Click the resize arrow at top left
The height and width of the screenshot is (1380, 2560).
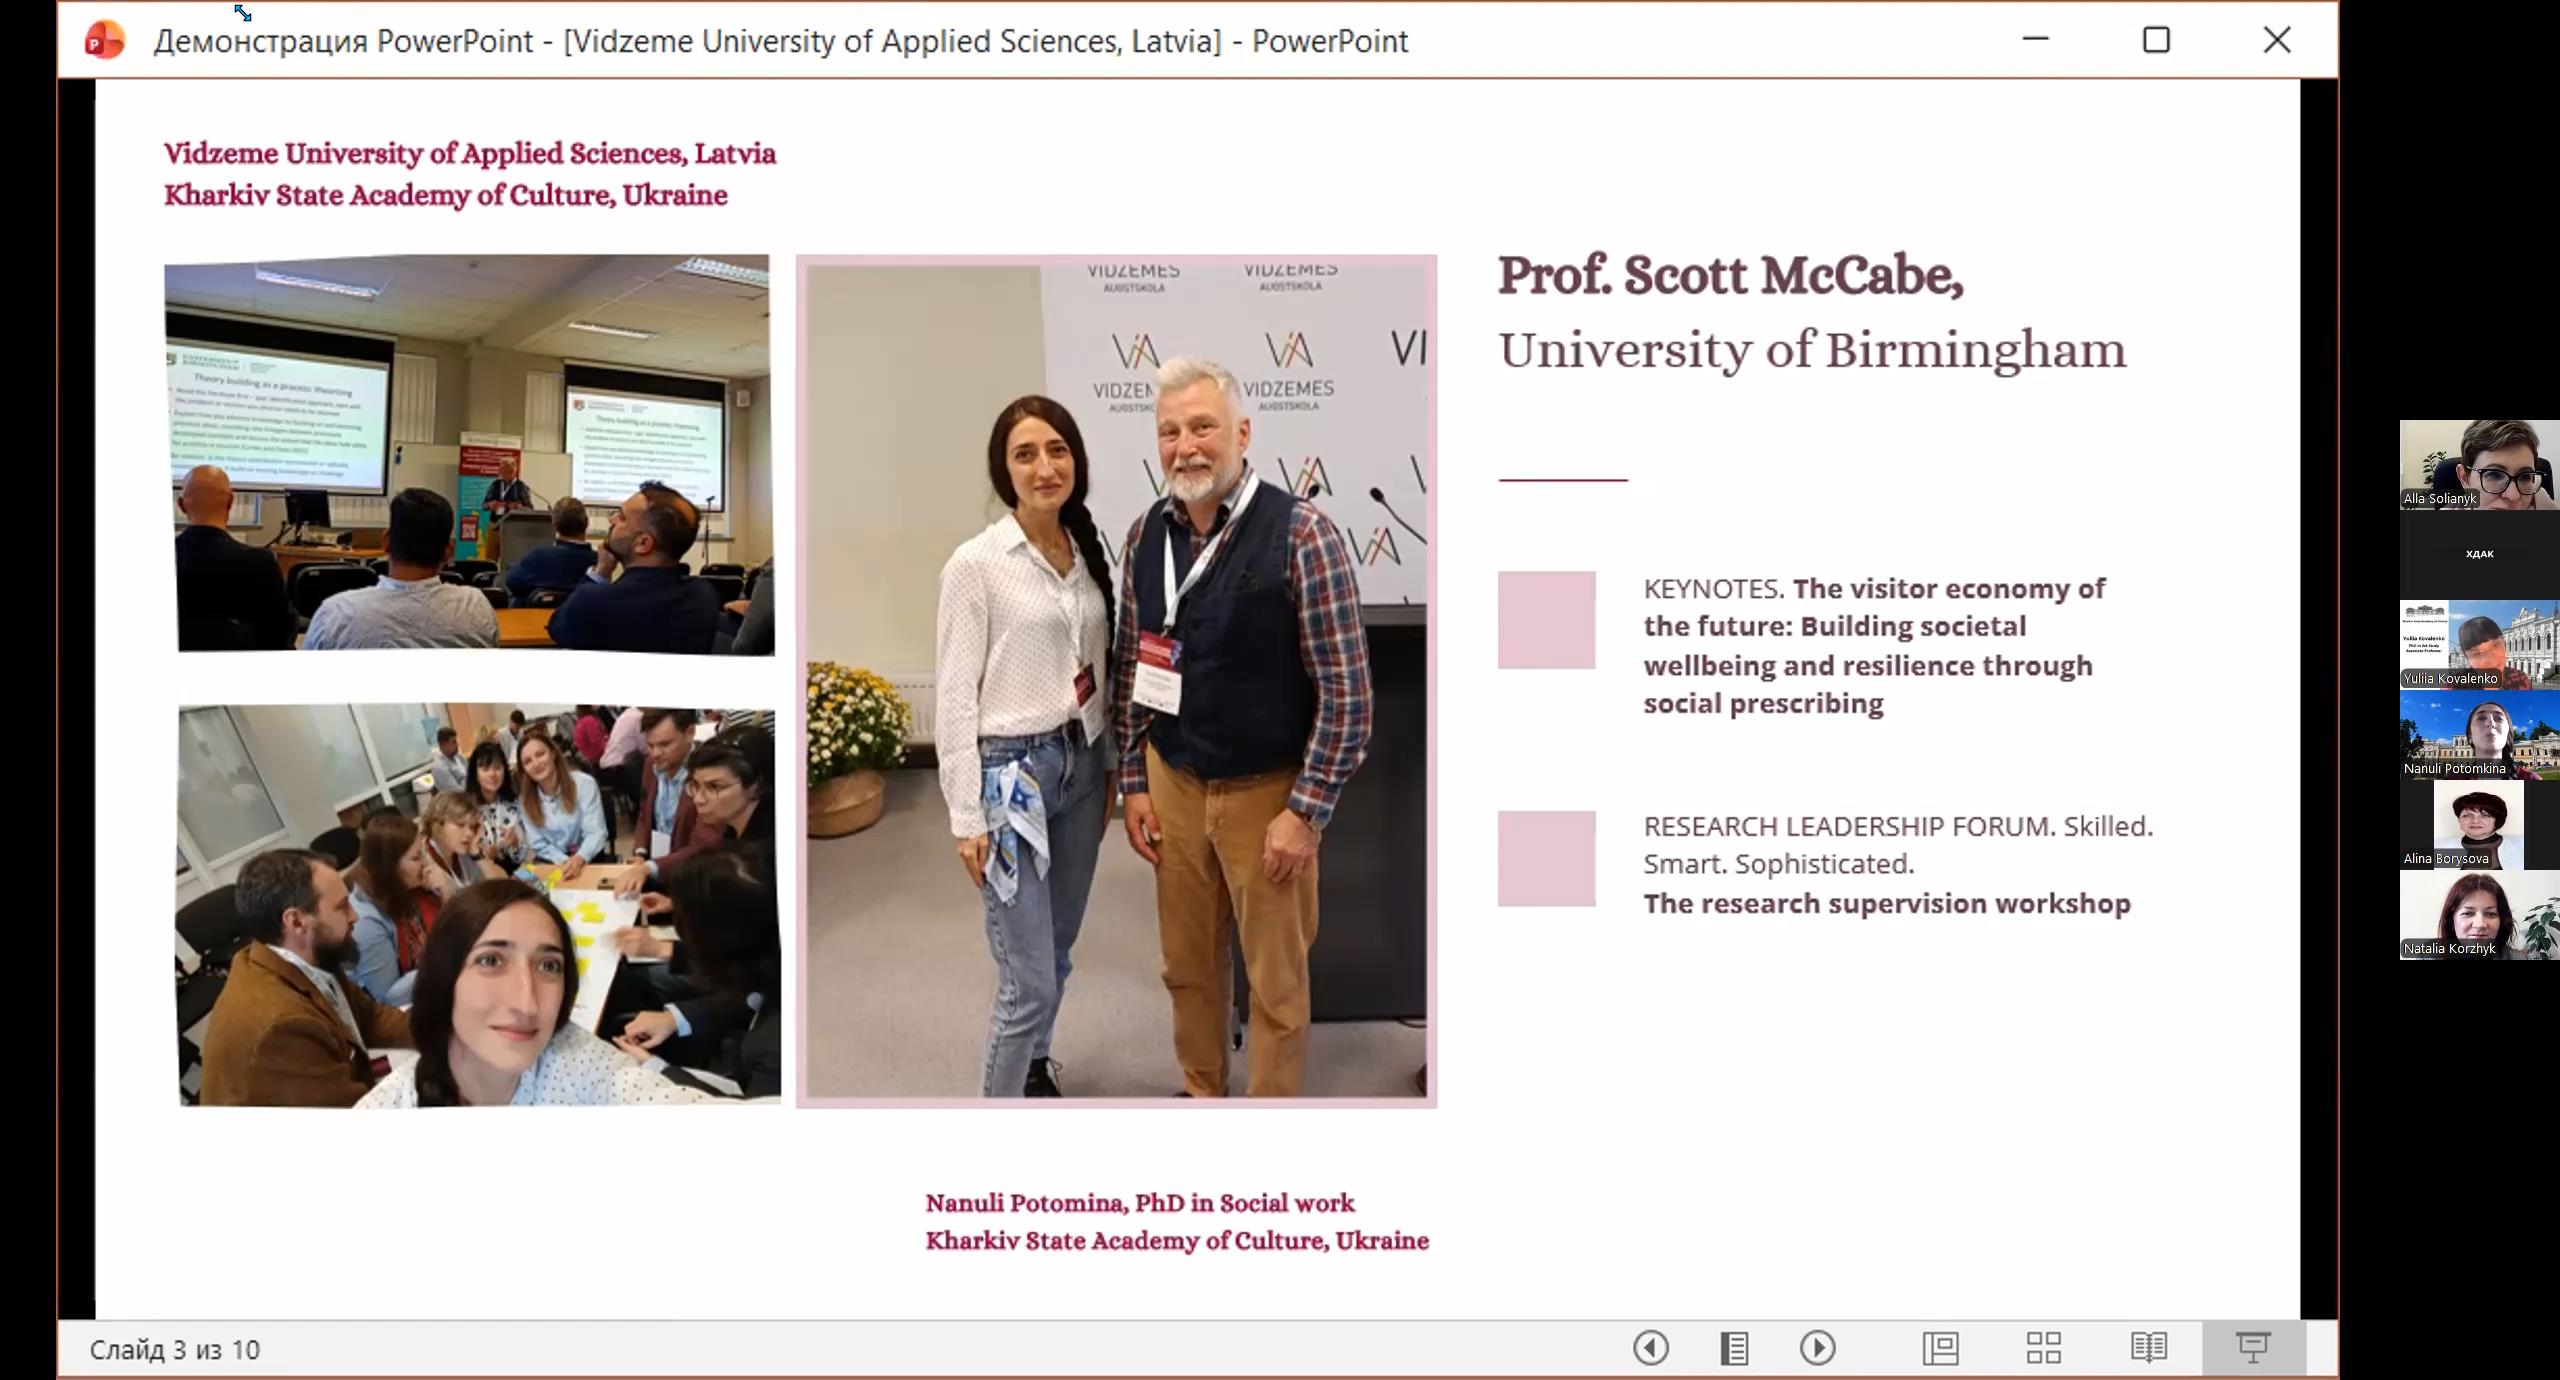pos(243,13)
